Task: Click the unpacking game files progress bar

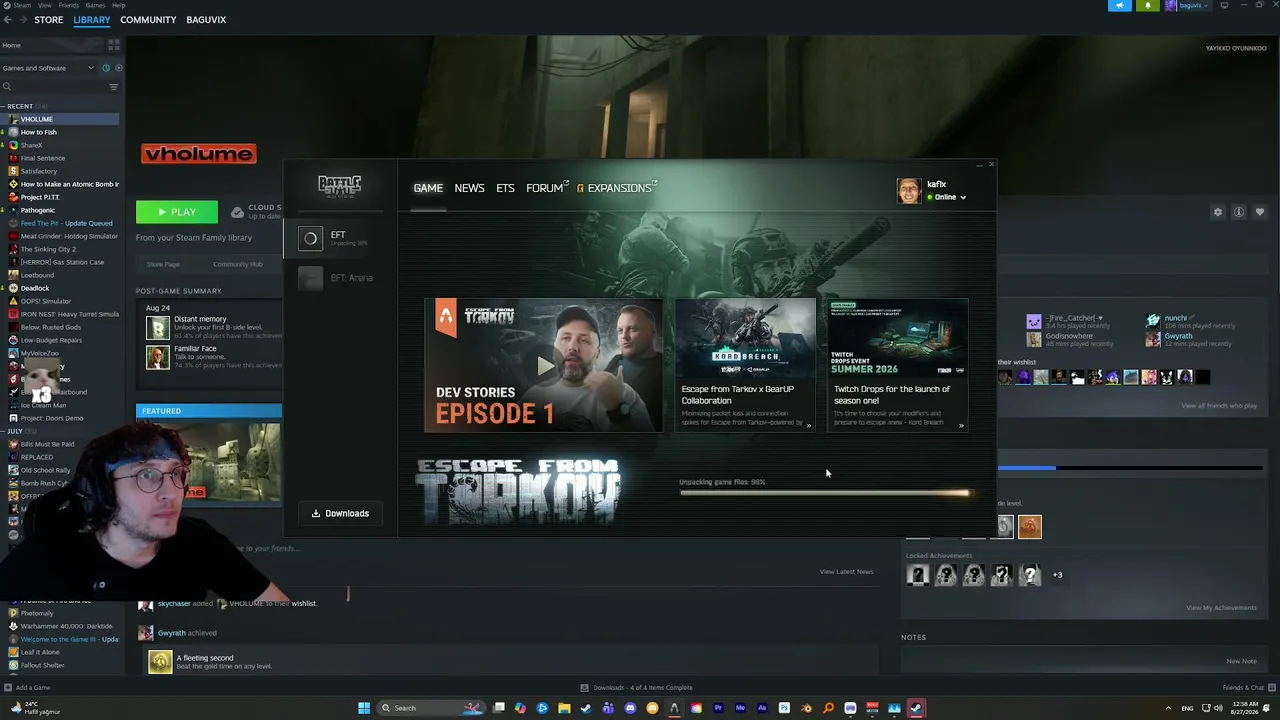Action: [825, 493]
